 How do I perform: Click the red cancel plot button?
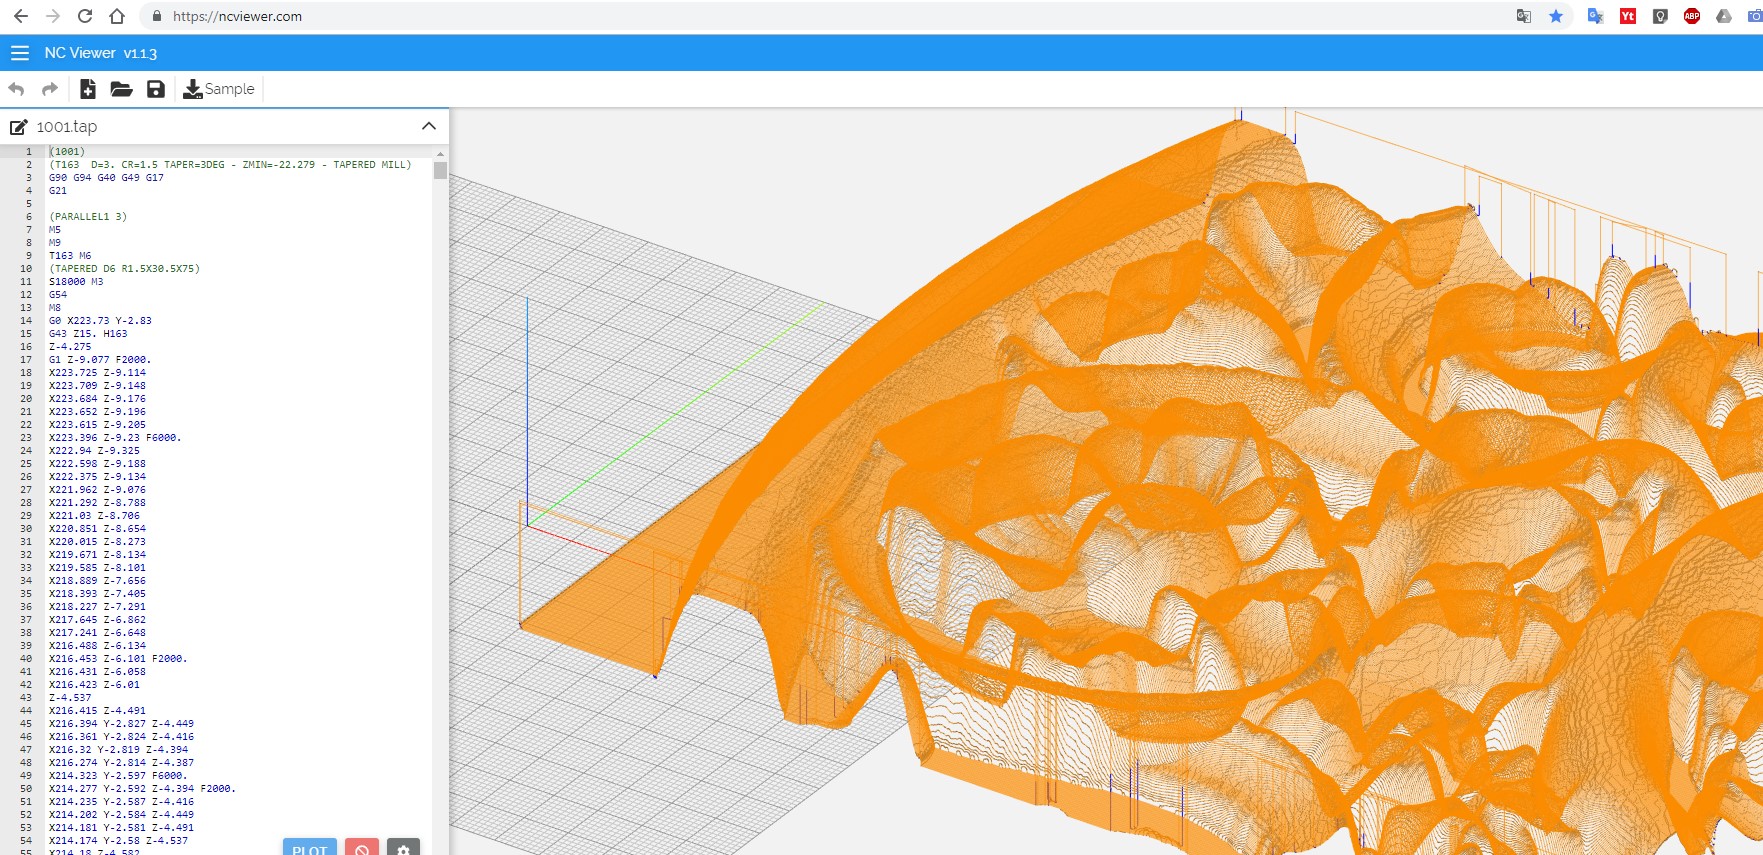(x=362, y=848)
